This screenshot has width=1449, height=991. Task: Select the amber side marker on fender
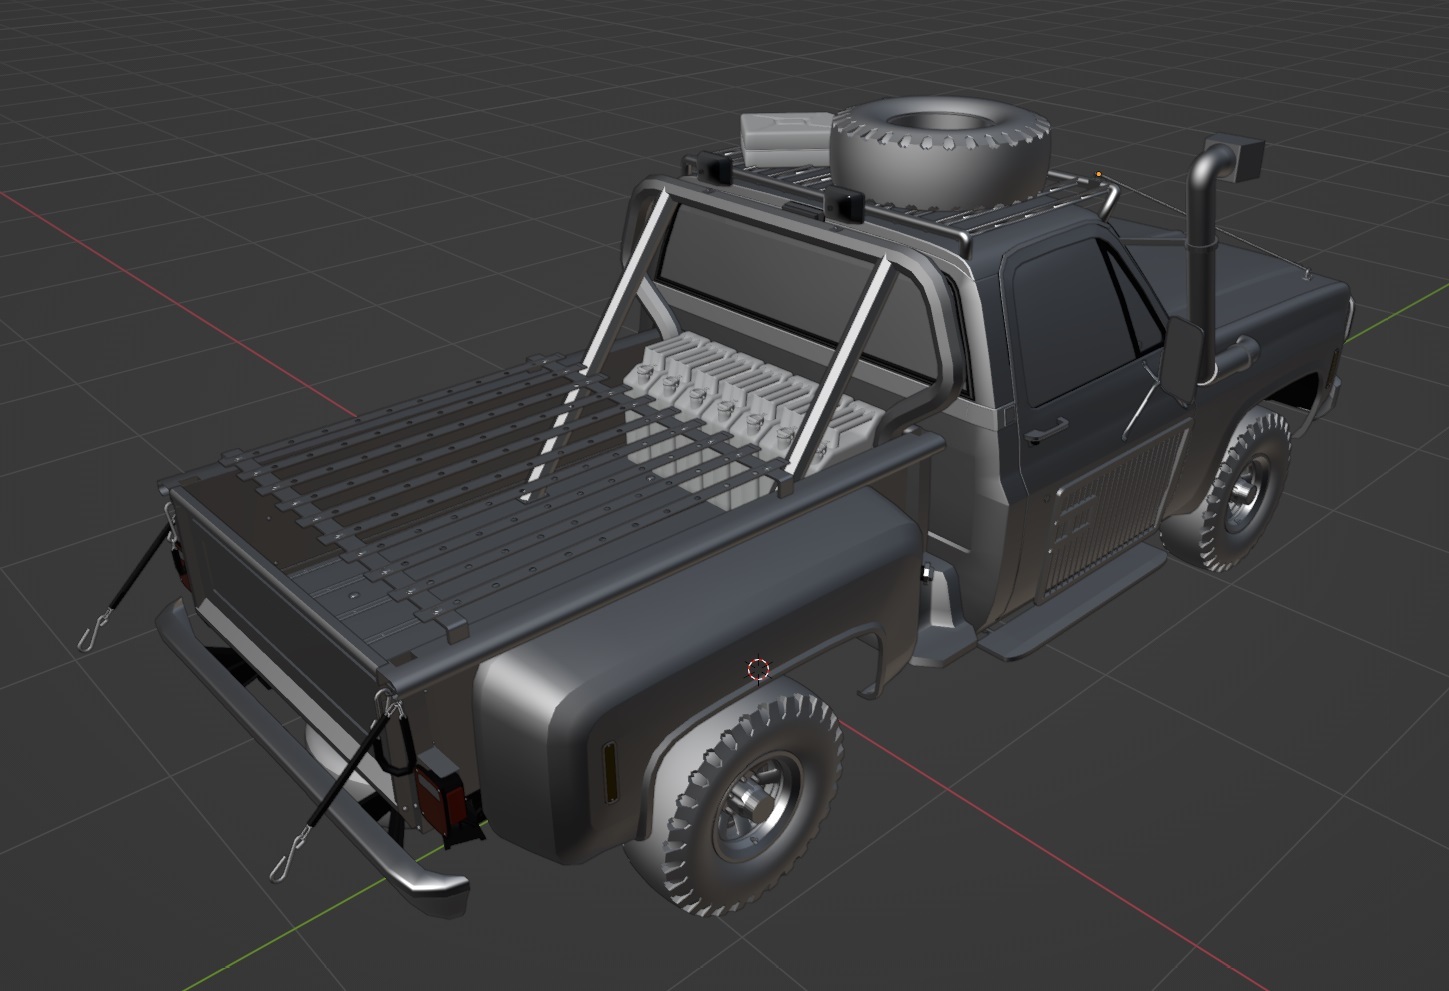tap(610, 771)
